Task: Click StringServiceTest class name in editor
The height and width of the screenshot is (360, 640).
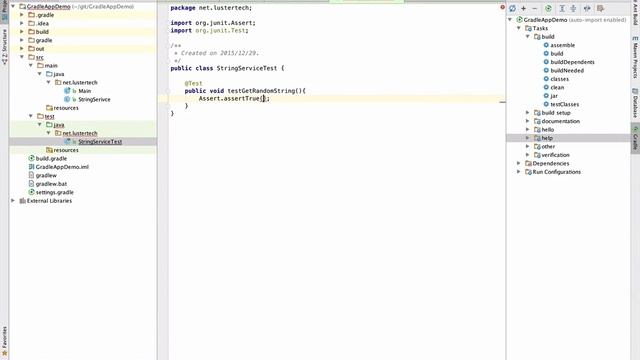Action: point(247,68)
